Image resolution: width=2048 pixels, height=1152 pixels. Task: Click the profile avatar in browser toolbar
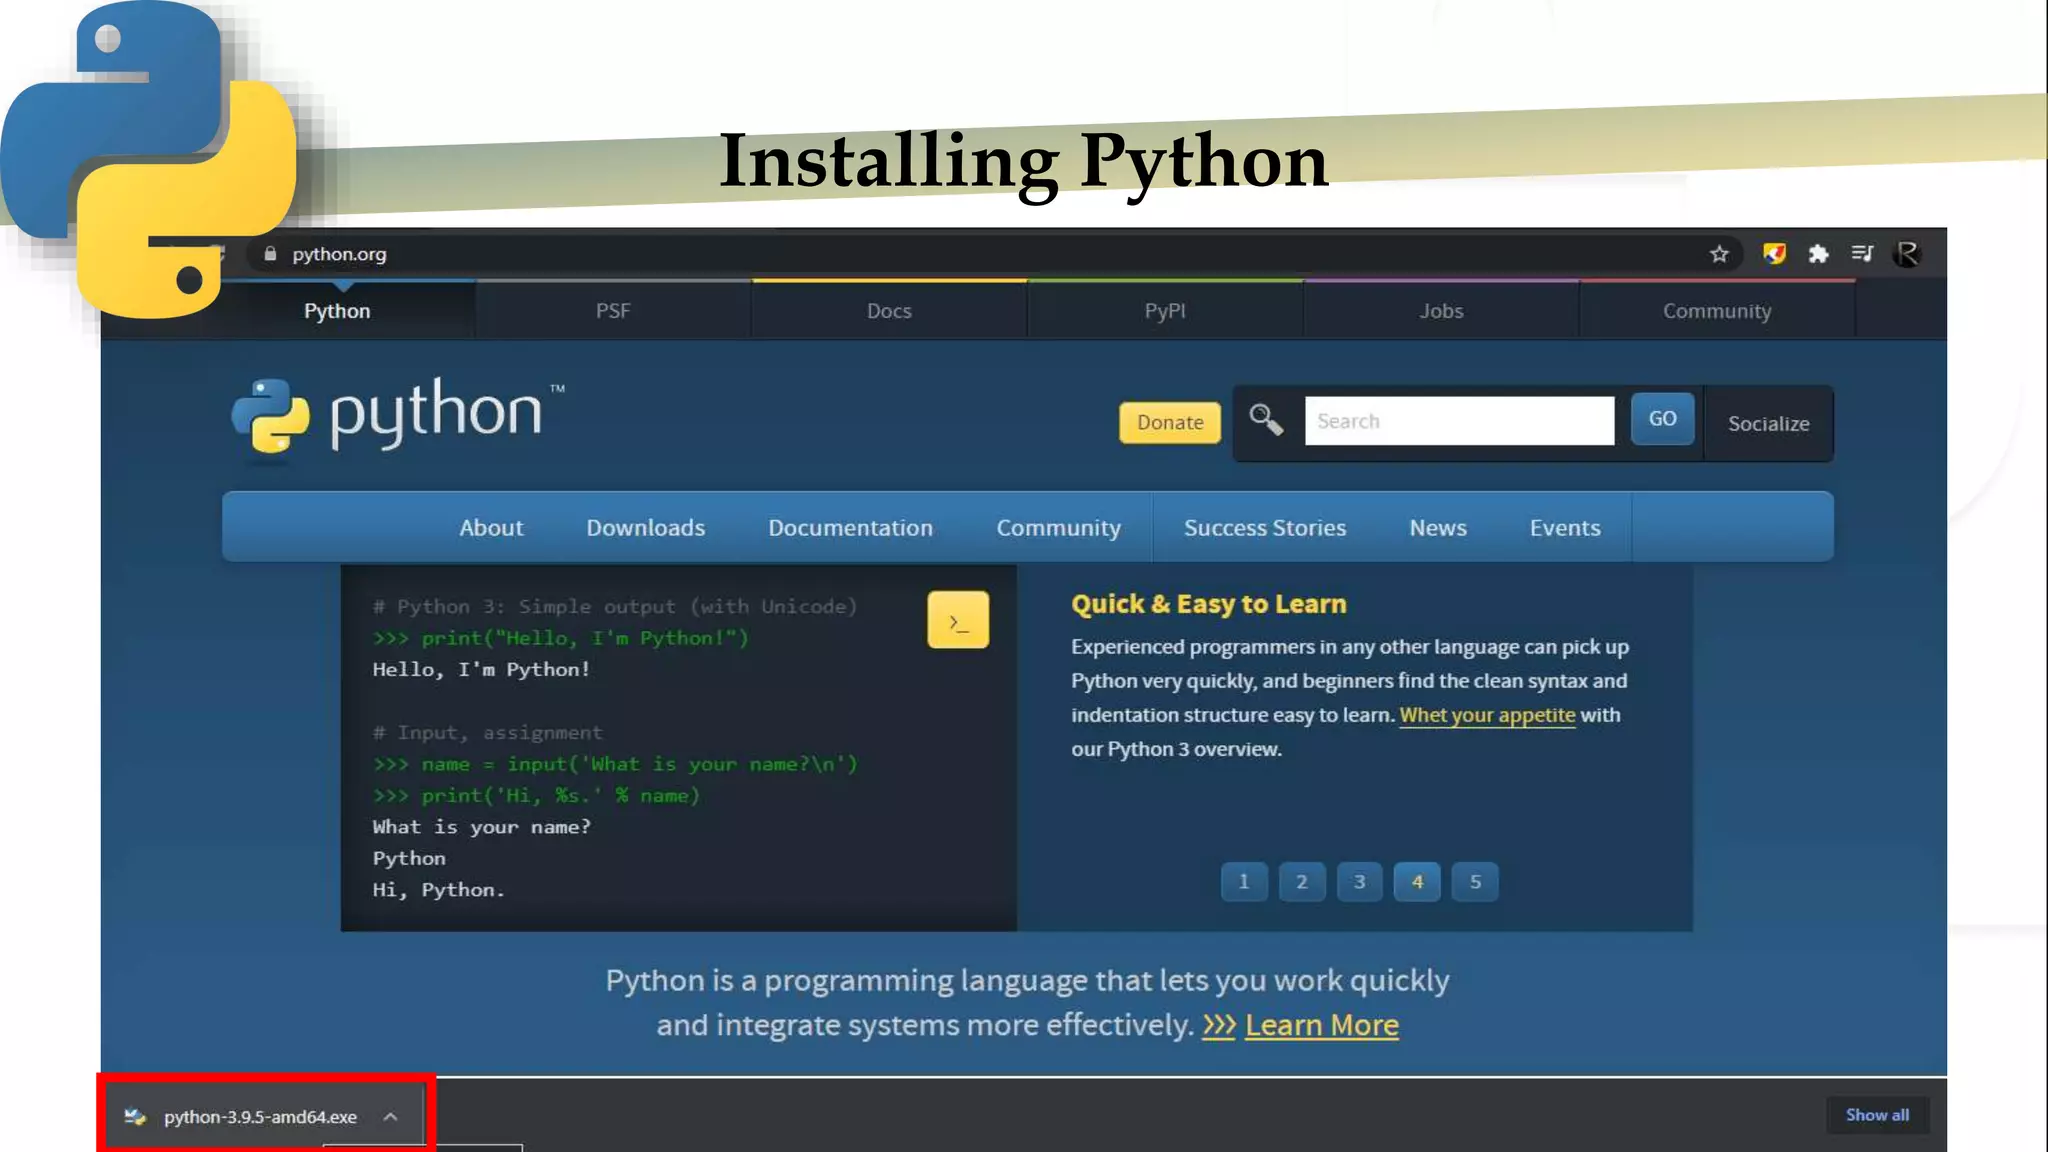pos(1907,254)
